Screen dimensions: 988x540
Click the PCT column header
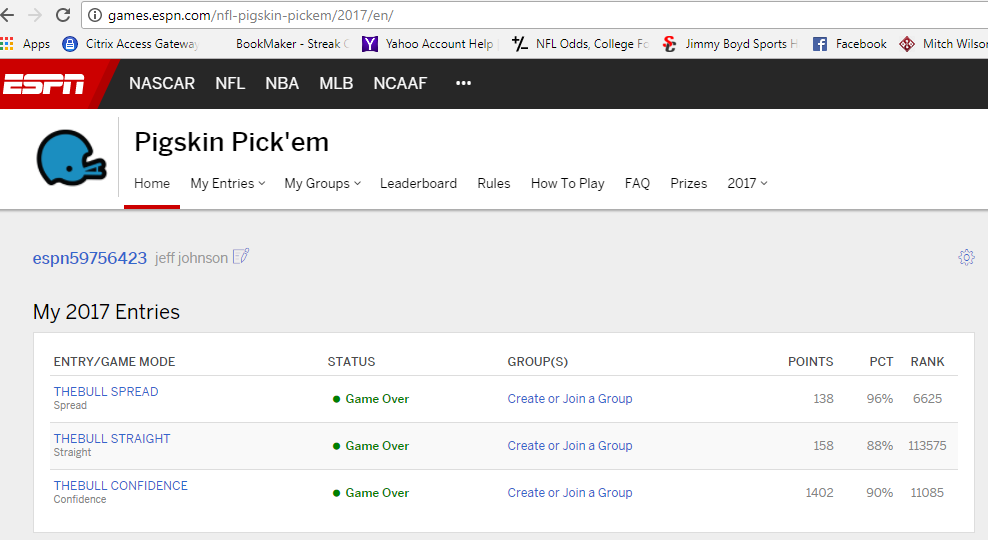pos(882,362)
